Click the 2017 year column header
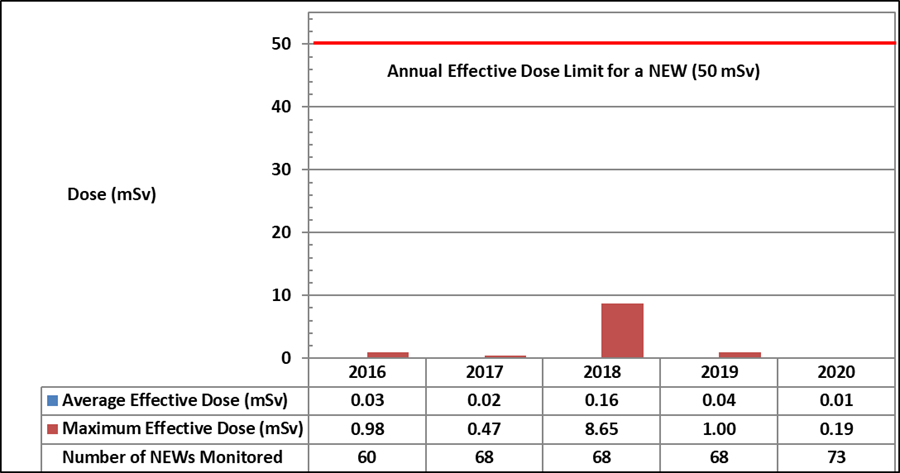This screenshot has width=900, height=473. [x=484, y=371]
